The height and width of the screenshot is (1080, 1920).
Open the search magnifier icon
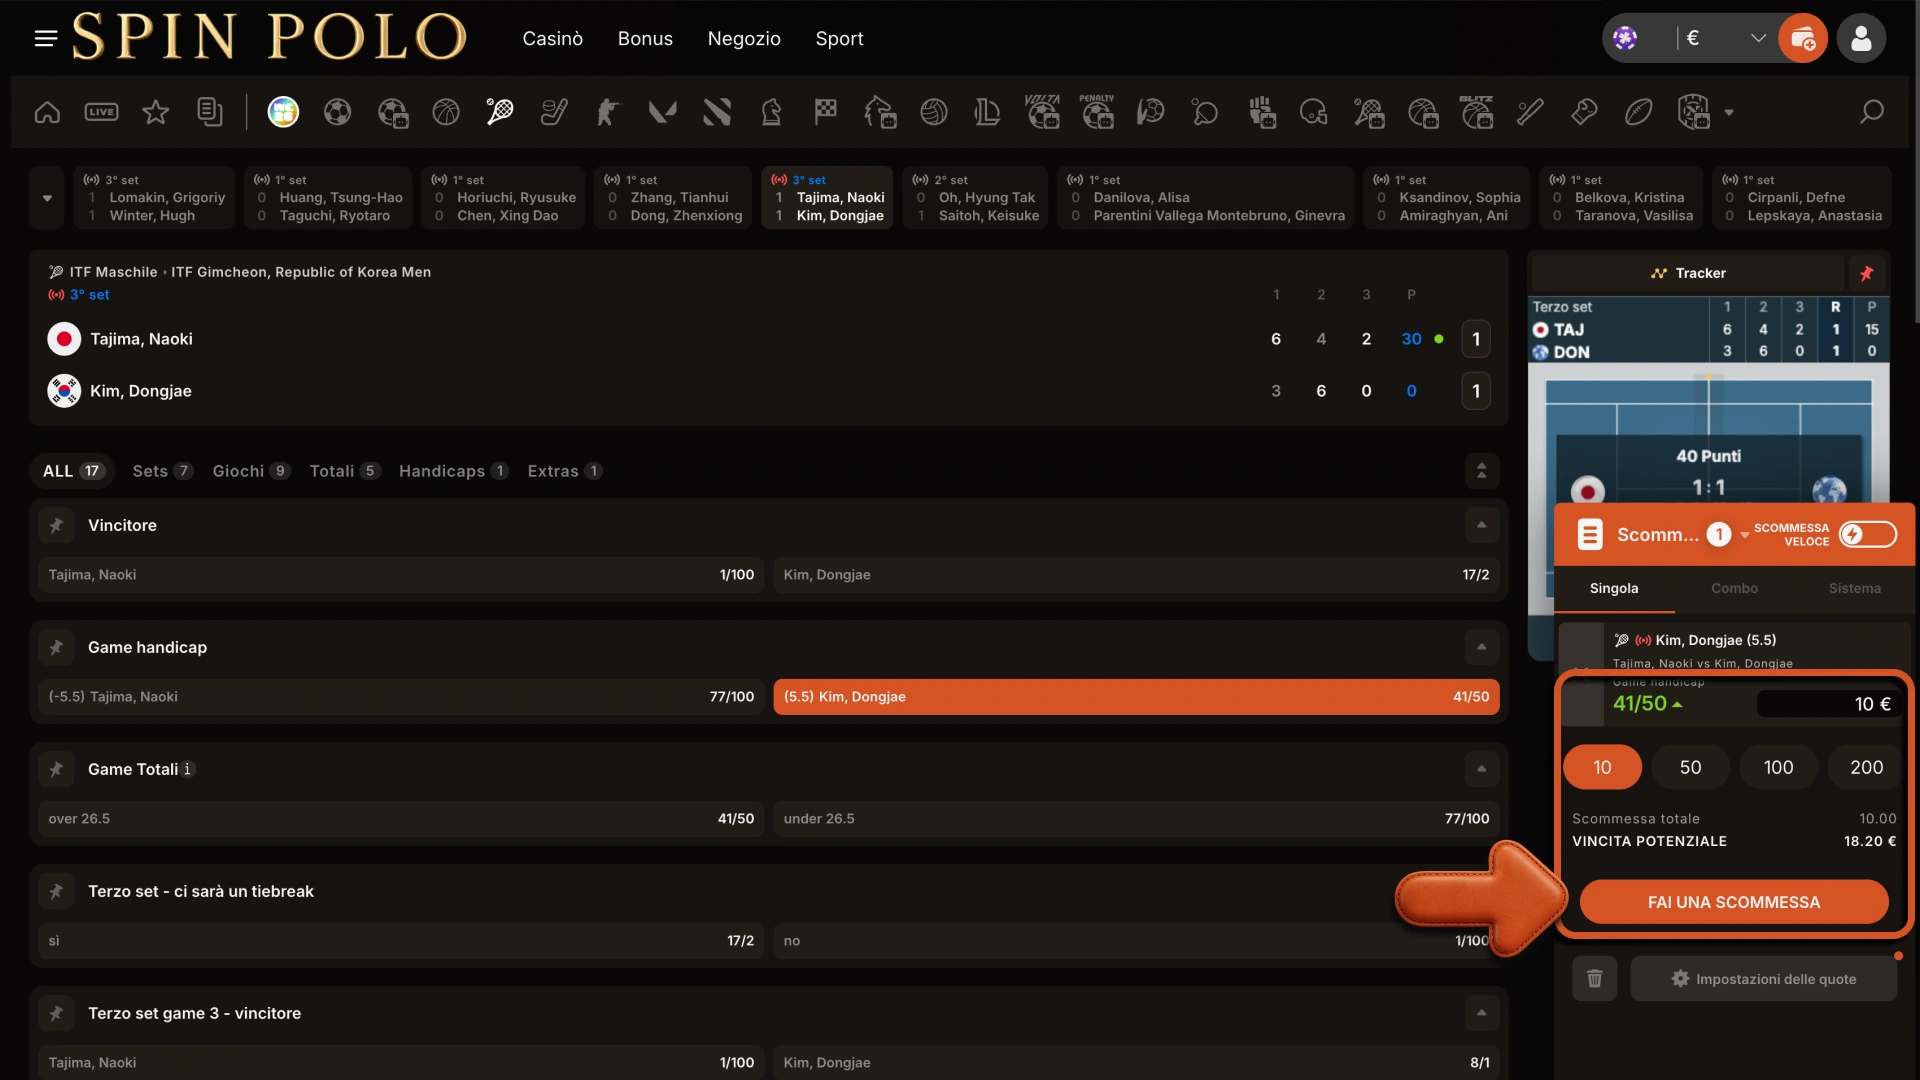click(x=1871, y=112)
